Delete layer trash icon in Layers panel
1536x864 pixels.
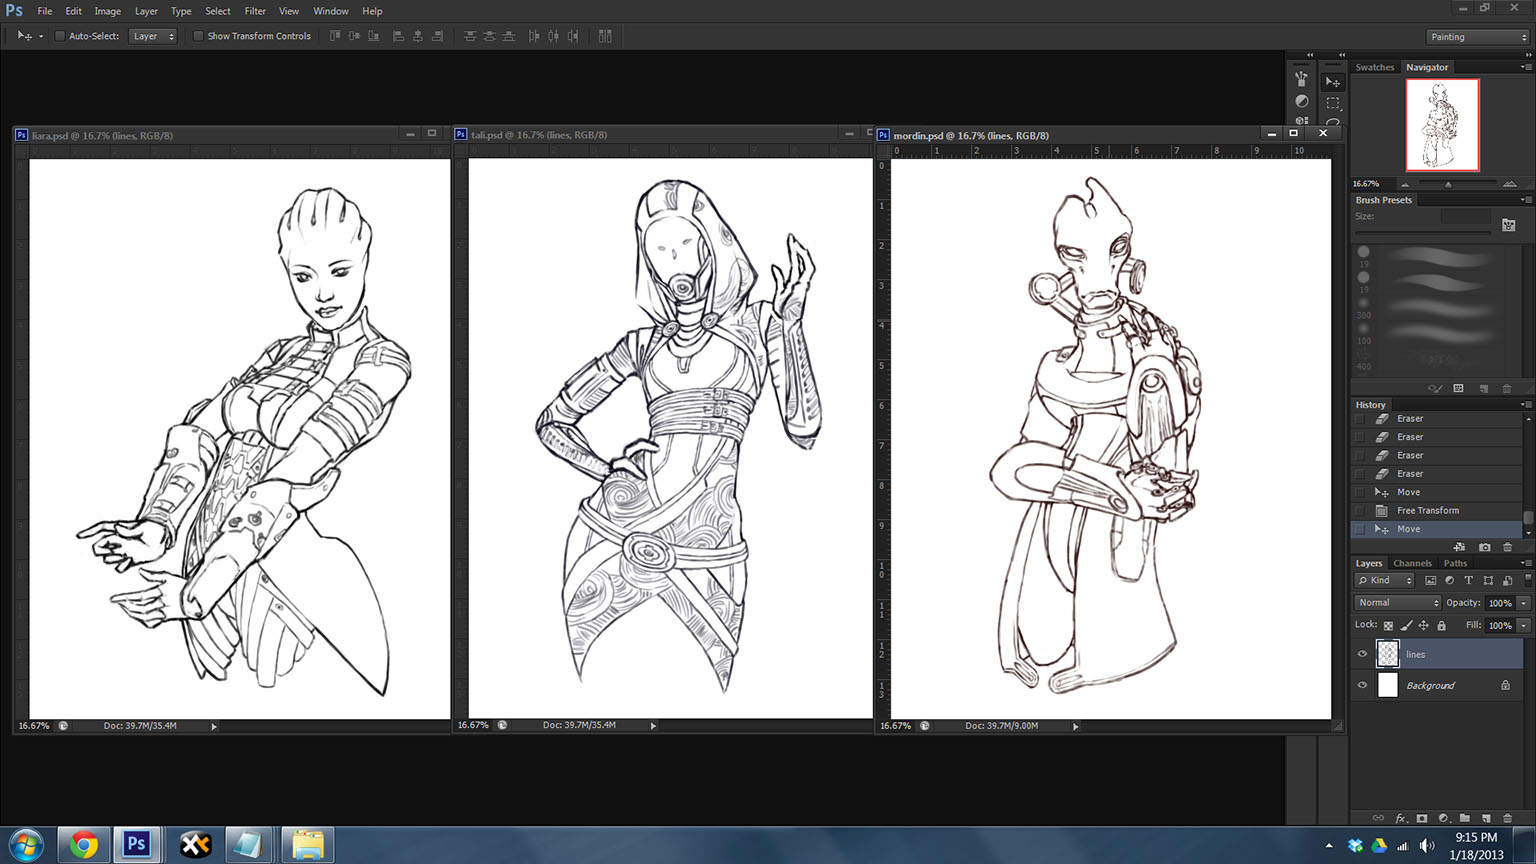point(1507,818)
